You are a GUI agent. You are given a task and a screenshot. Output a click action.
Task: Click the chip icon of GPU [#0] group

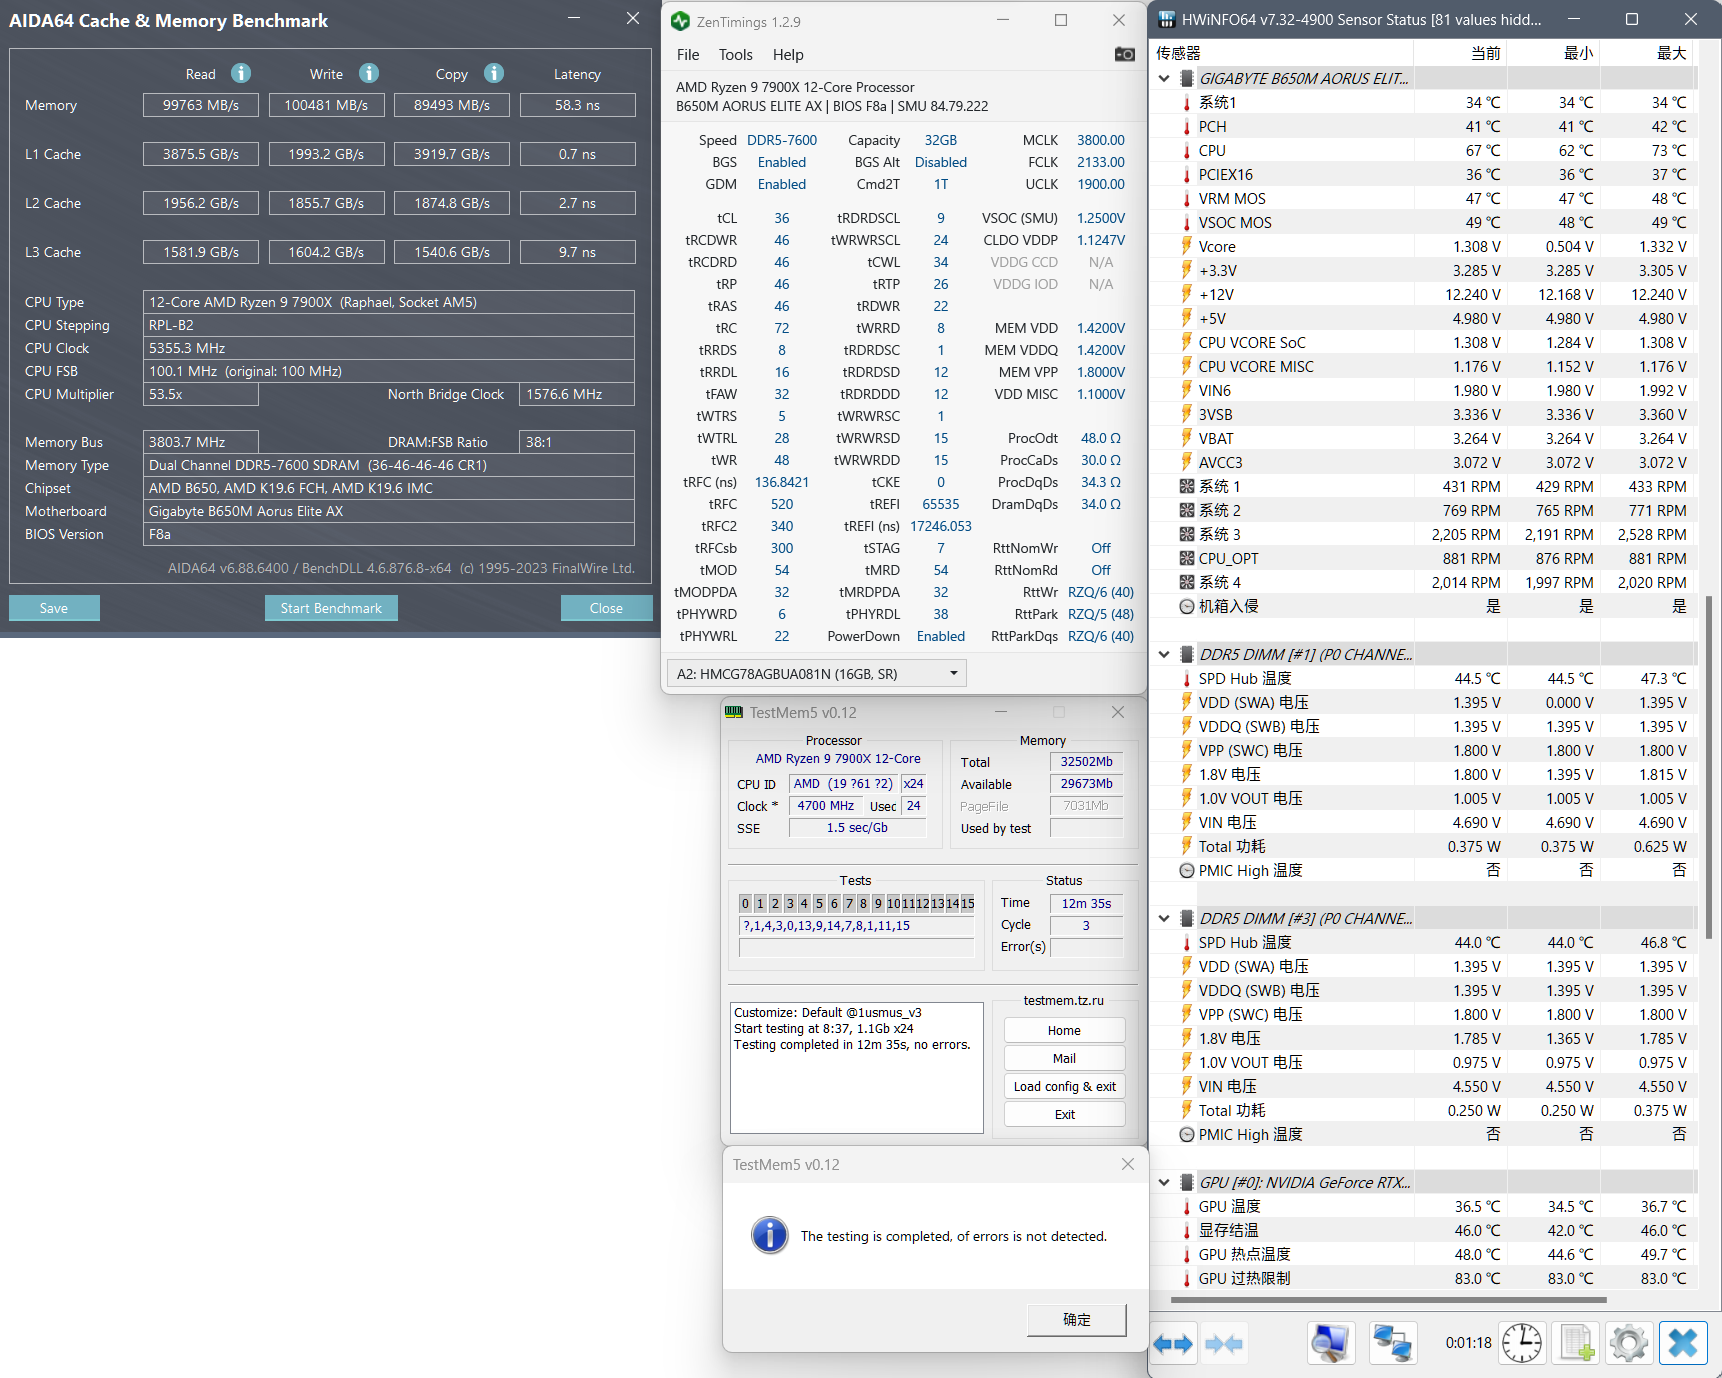[1187, 1182]
